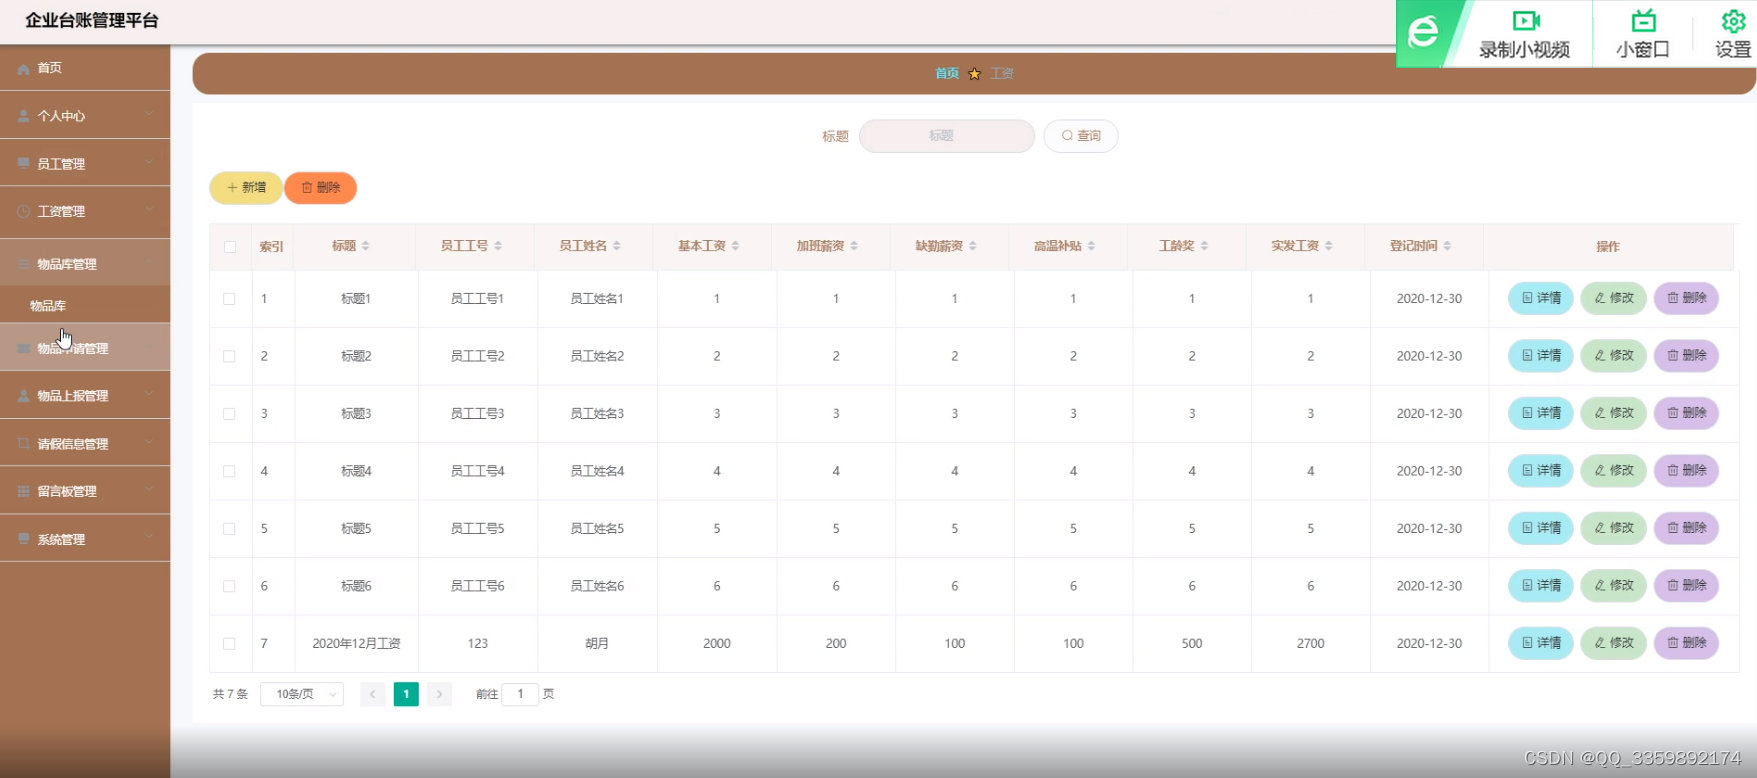Check the checkbox for row 标题6
Screen dimensions: 1757x778
tap(230, 586)
